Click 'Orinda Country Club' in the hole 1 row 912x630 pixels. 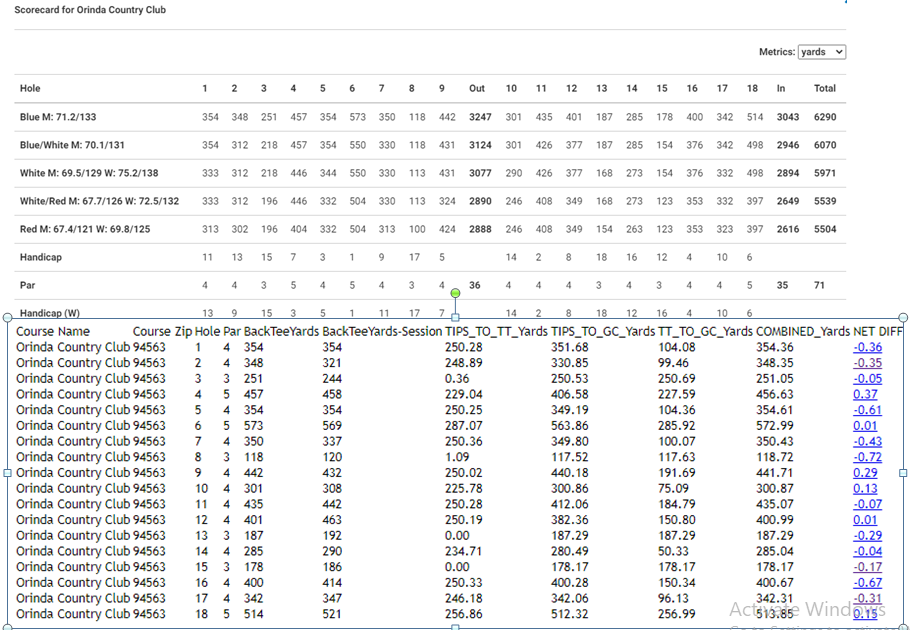pyautogui.click(x=73, y=347)
